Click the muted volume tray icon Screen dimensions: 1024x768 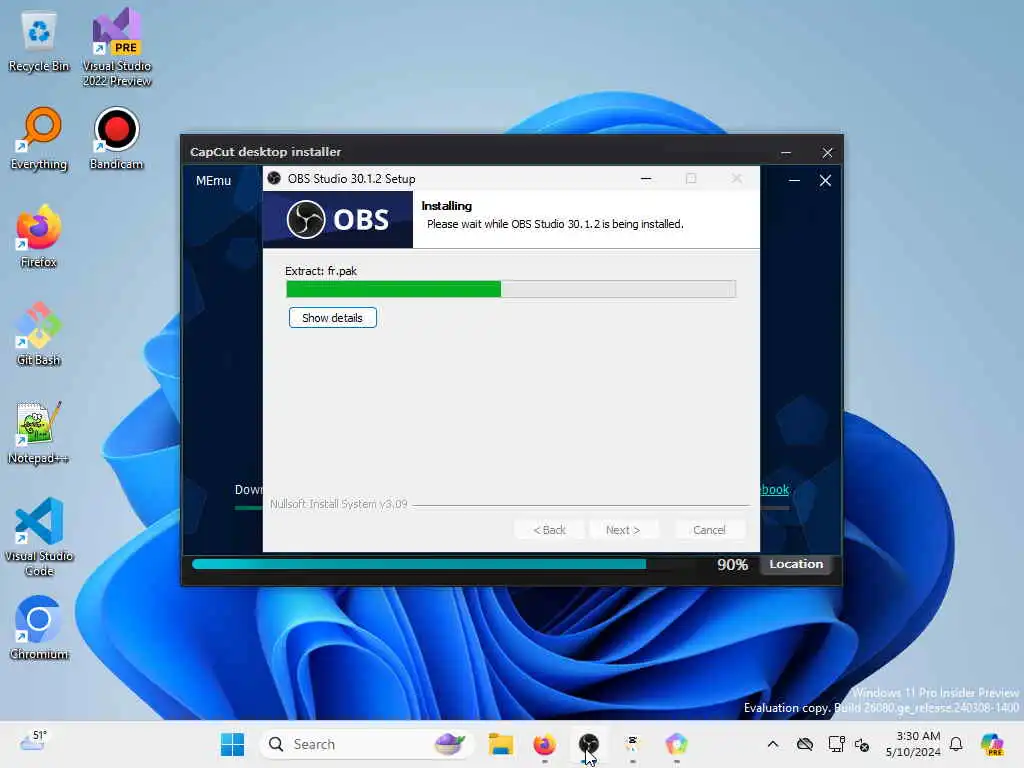tap(862, 744)
